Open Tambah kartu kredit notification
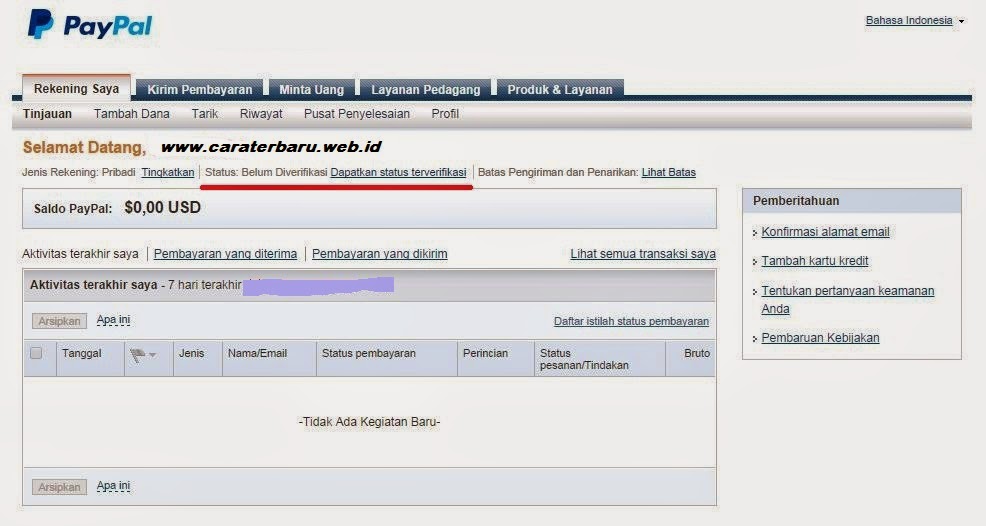 point(814,260)
